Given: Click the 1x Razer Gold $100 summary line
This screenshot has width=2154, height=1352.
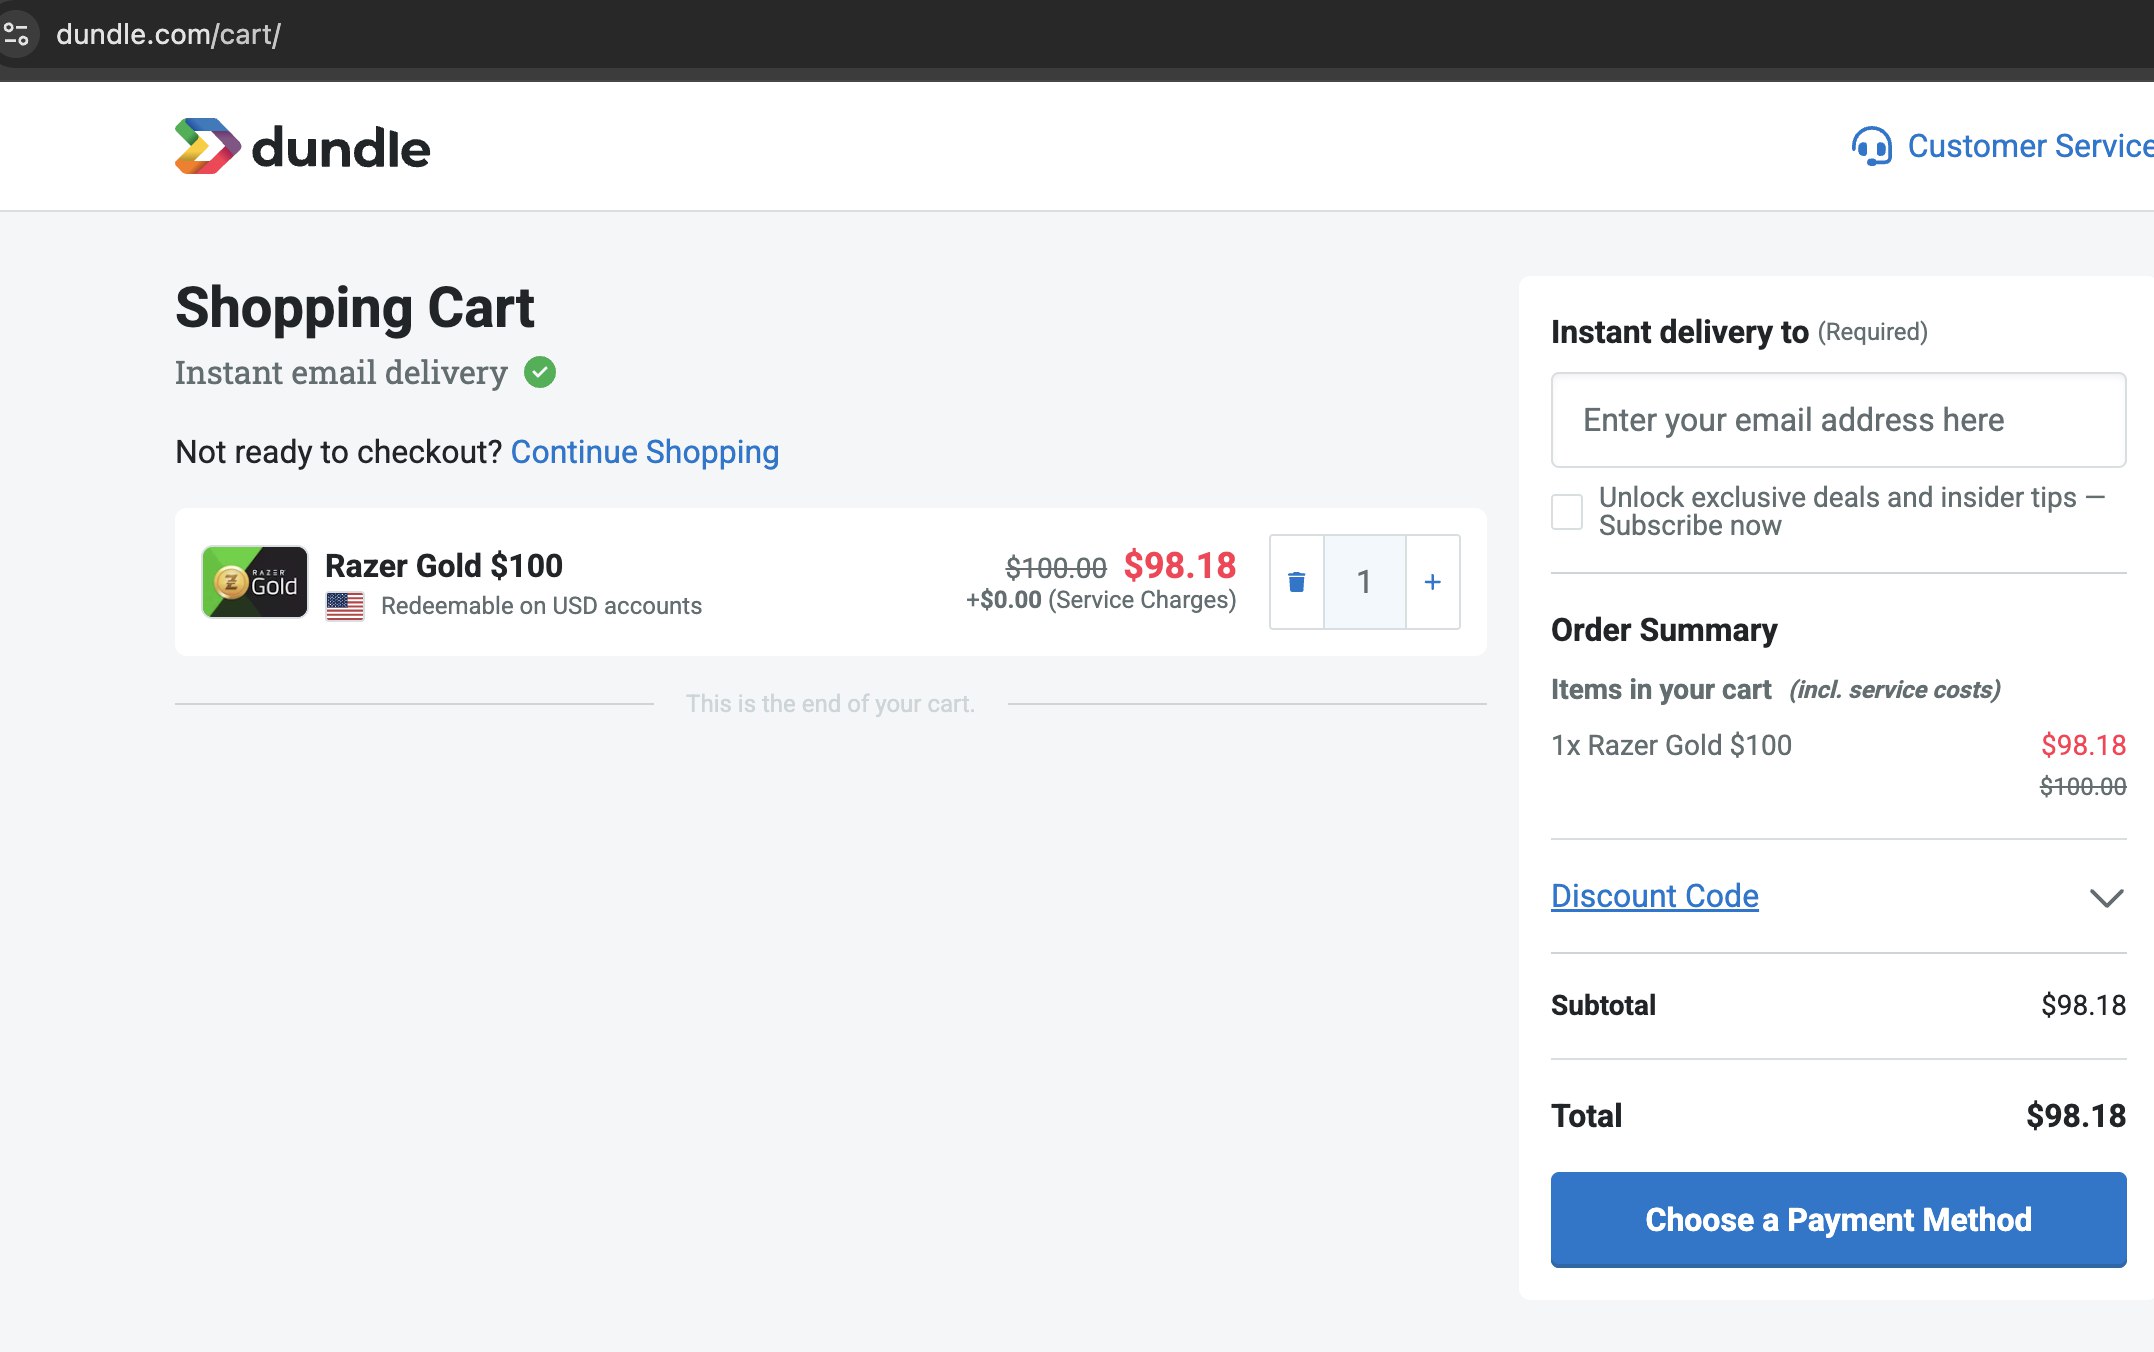Looking at the screenshot, I should click(1671, 745).
